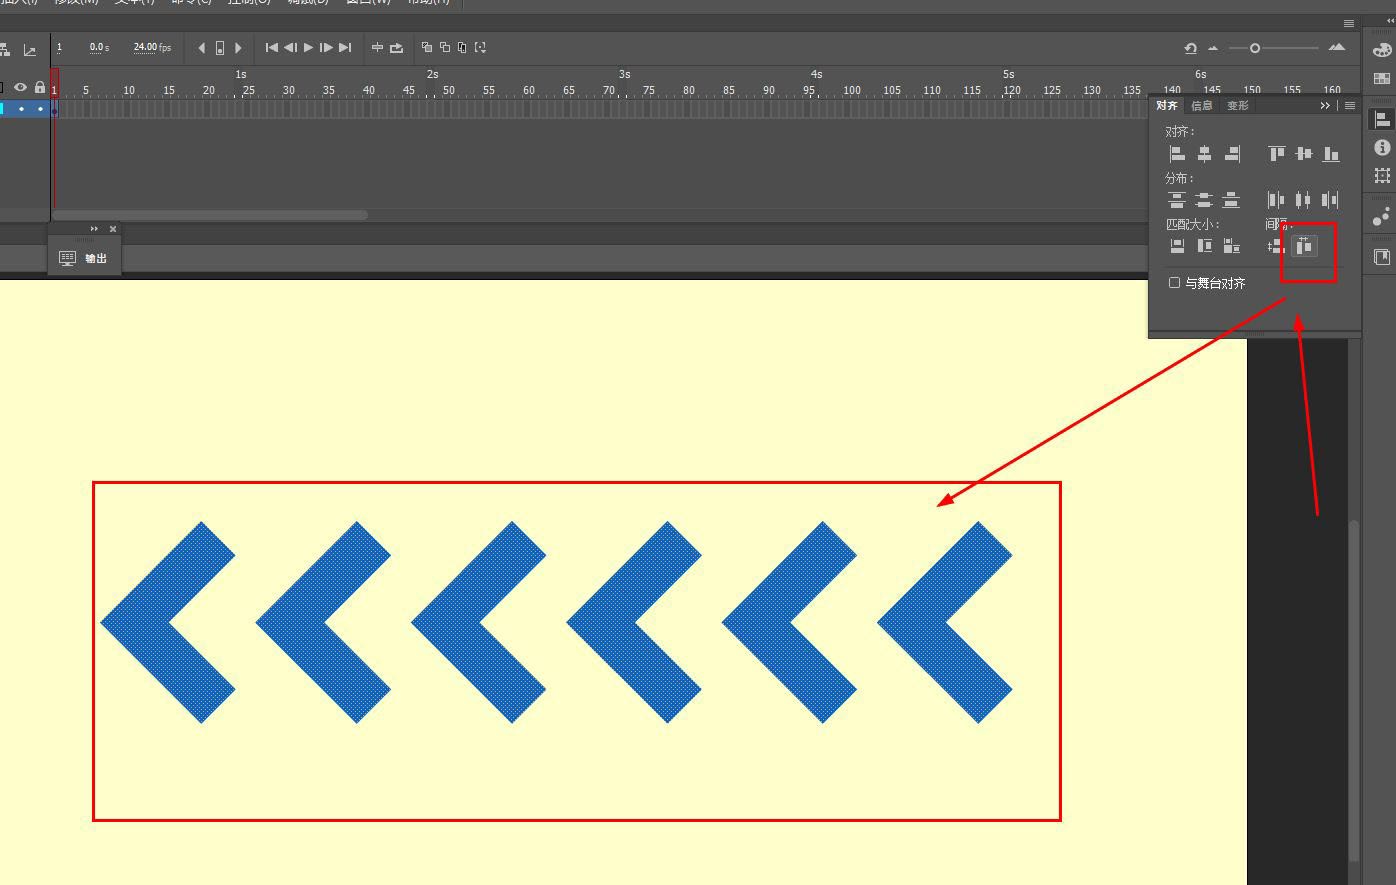Image resolution: width=1396 pixels, height=885 pixels.
Task: Toggle the loop playback button
Action: 396,47
